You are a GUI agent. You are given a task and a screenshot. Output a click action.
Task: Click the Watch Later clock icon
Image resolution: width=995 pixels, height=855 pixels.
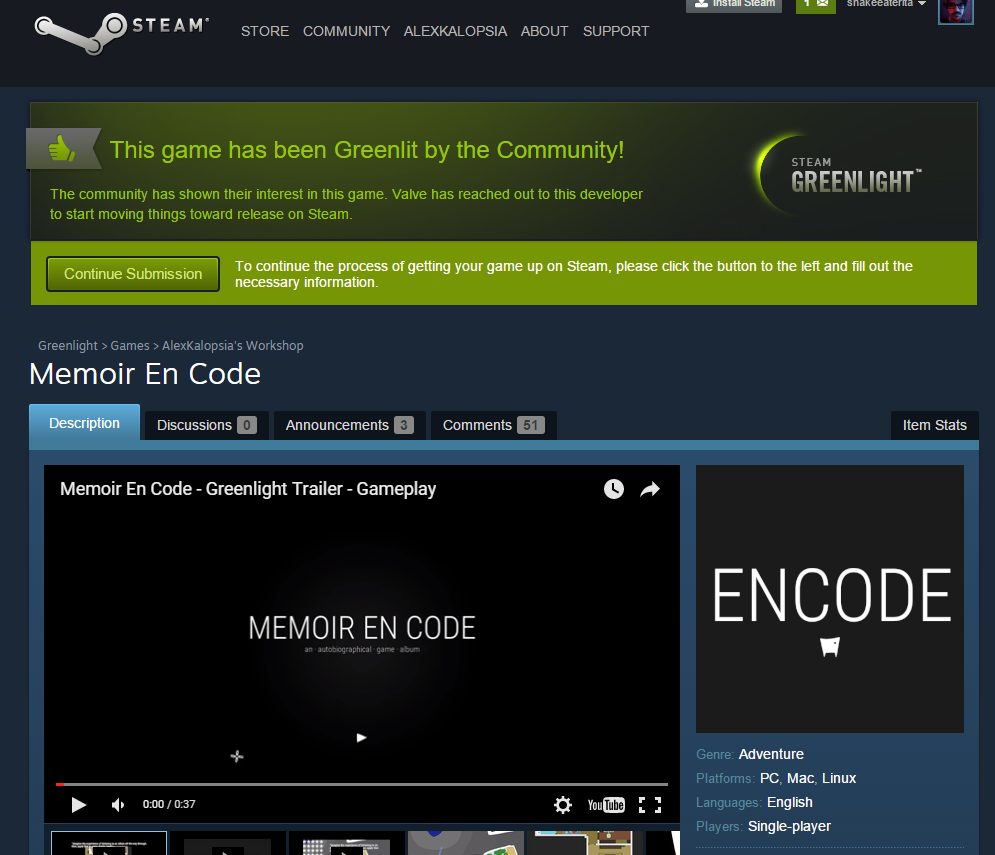click(614, 489)
